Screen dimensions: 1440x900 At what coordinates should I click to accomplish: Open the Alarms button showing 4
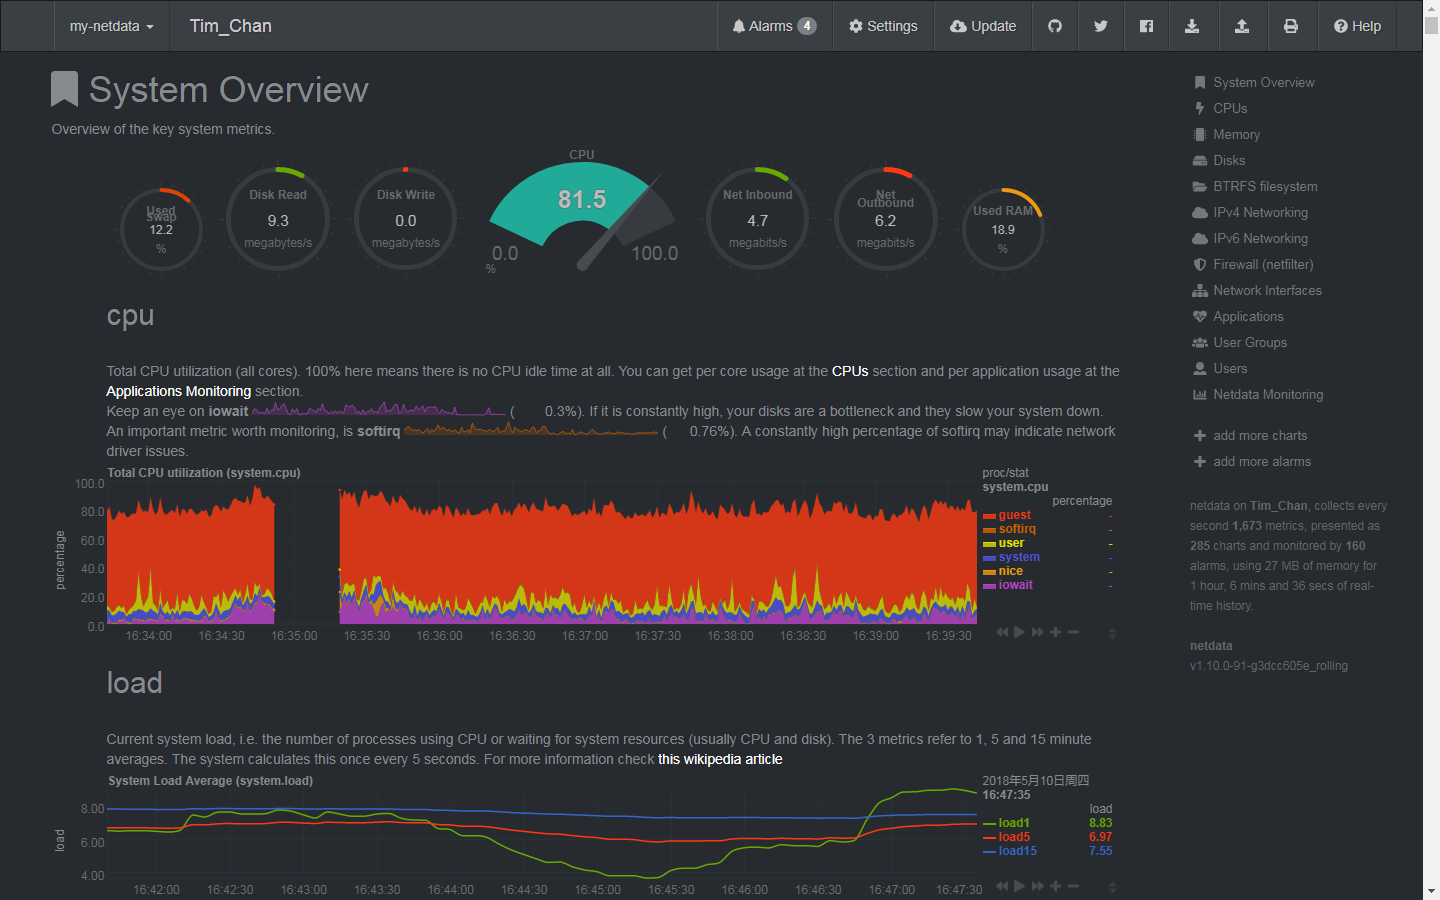(774, 26)
